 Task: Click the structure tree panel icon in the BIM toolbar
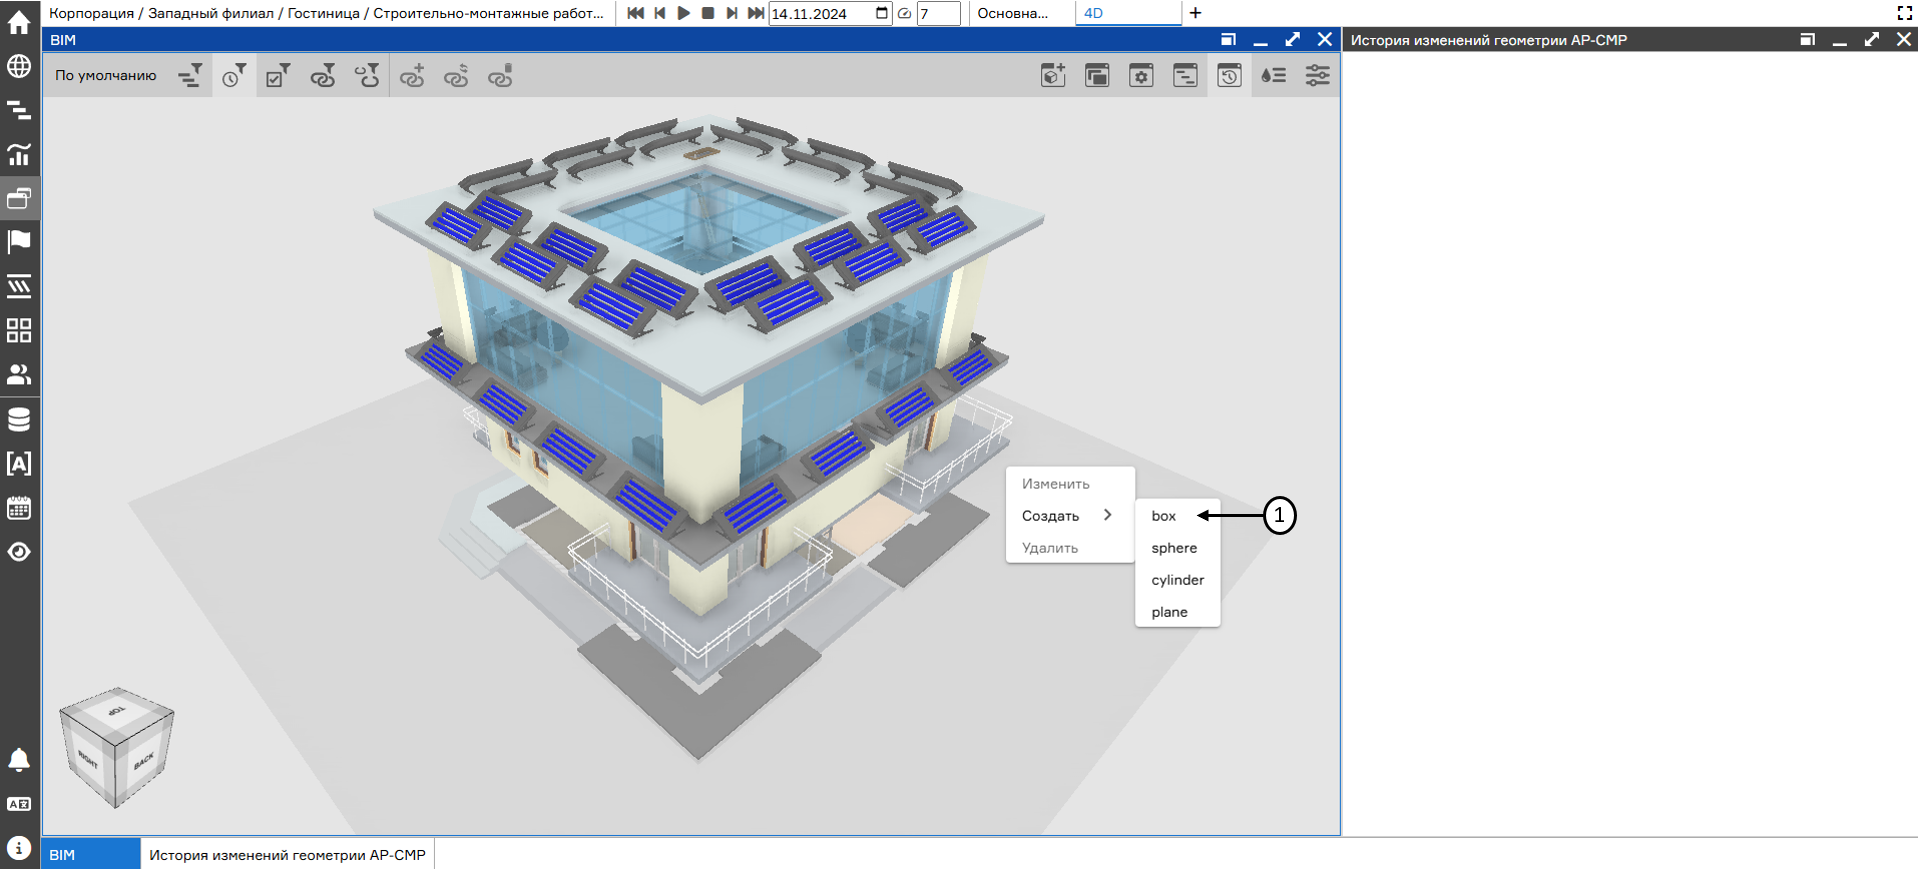(x=1185, y=76)
